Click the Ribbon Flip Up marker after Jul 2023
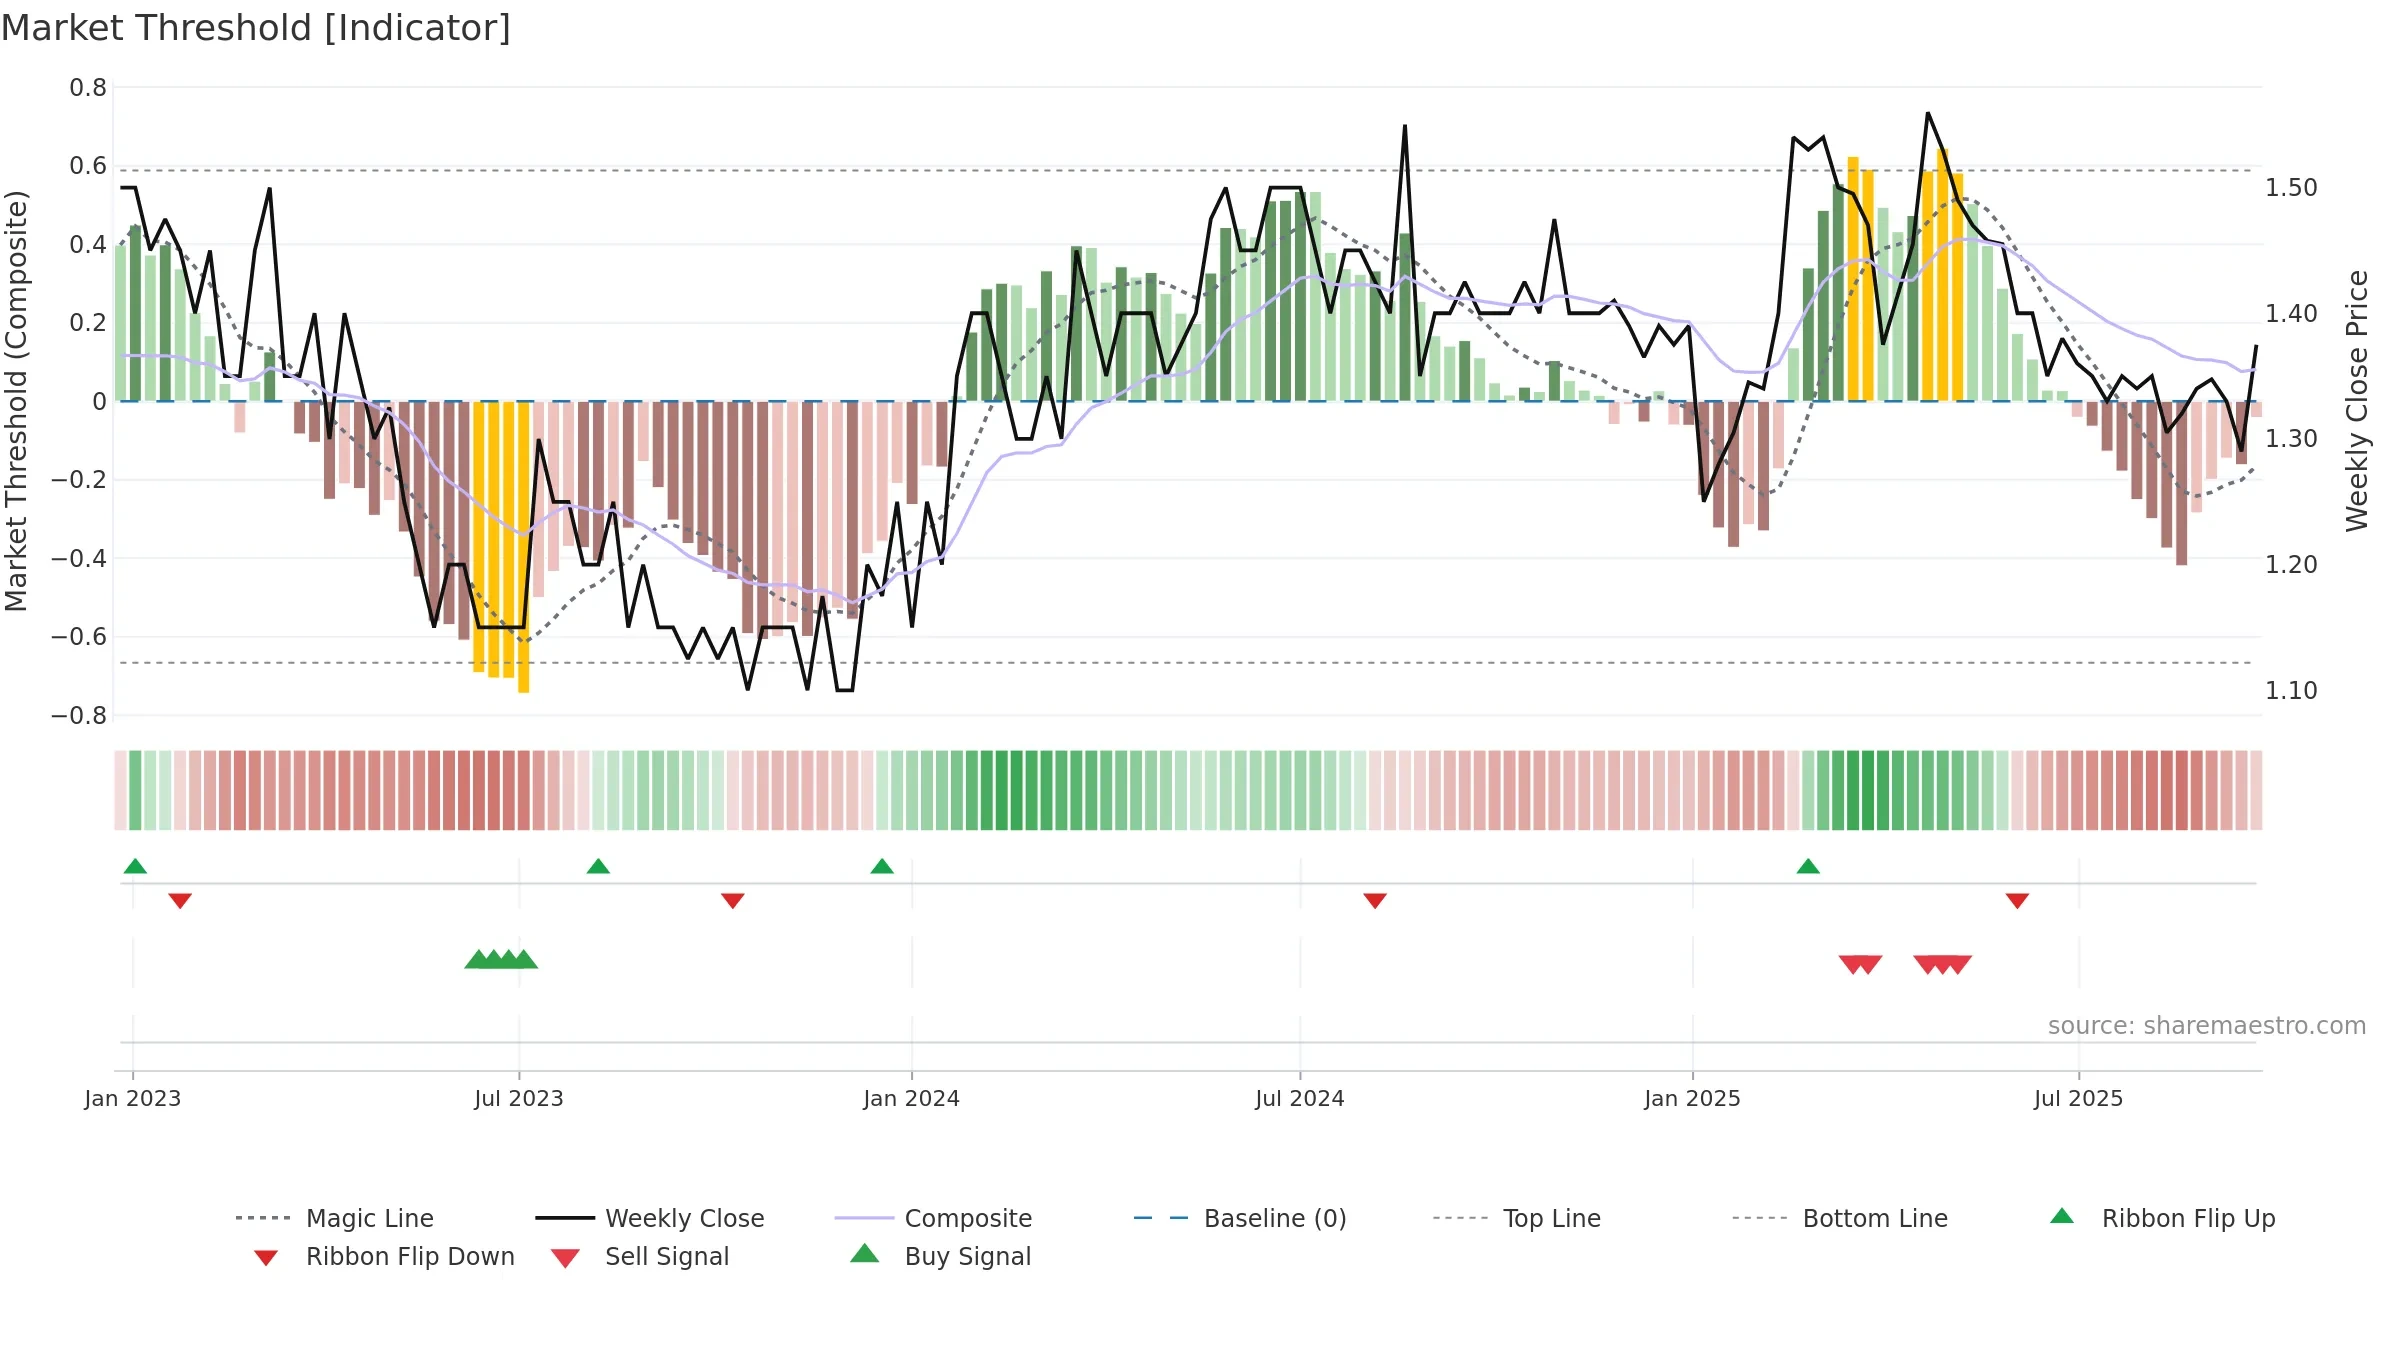This screenshot has width=2400, height=1350. (598, 866)
